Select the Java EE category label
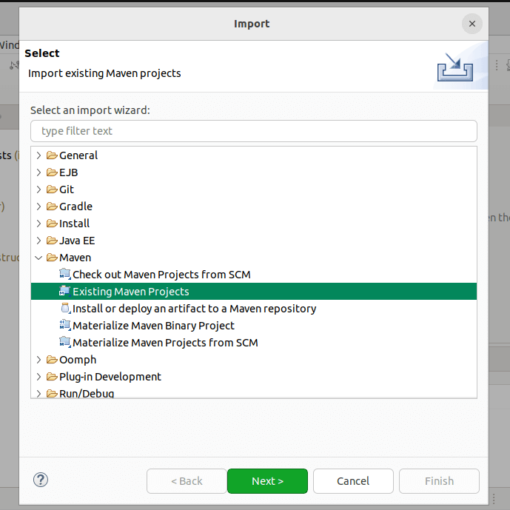This screenshot has width=510, height=510. (77, 240)
